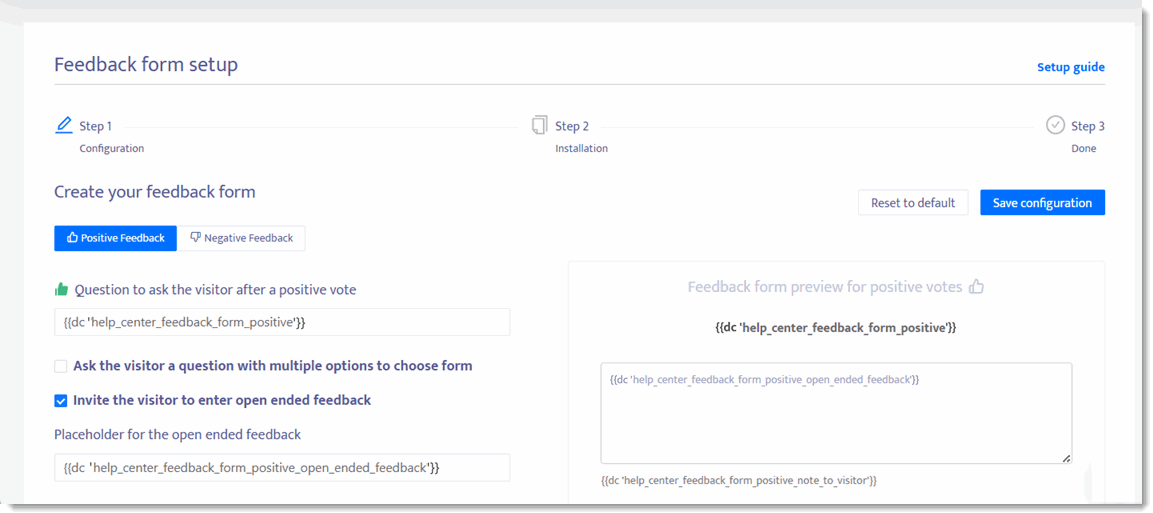
Task: Grab the preview textarea resize handle
Action: pos(1065,458)
